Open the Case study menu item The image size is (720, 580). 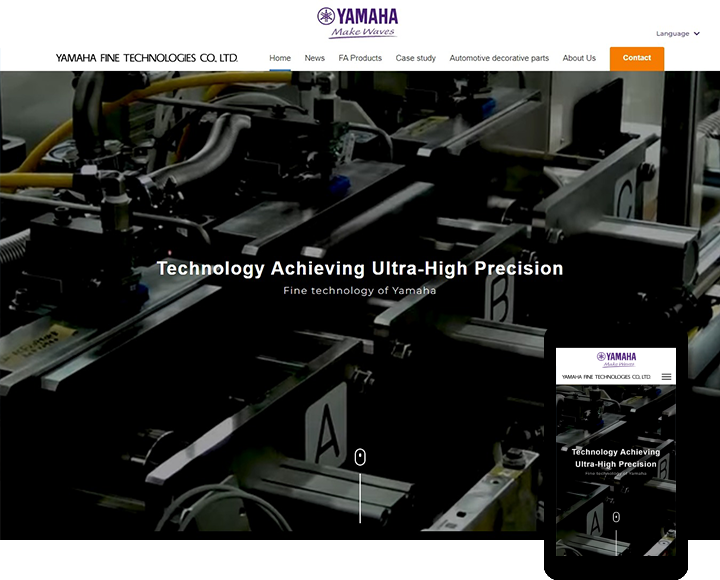tap(416, 58)
